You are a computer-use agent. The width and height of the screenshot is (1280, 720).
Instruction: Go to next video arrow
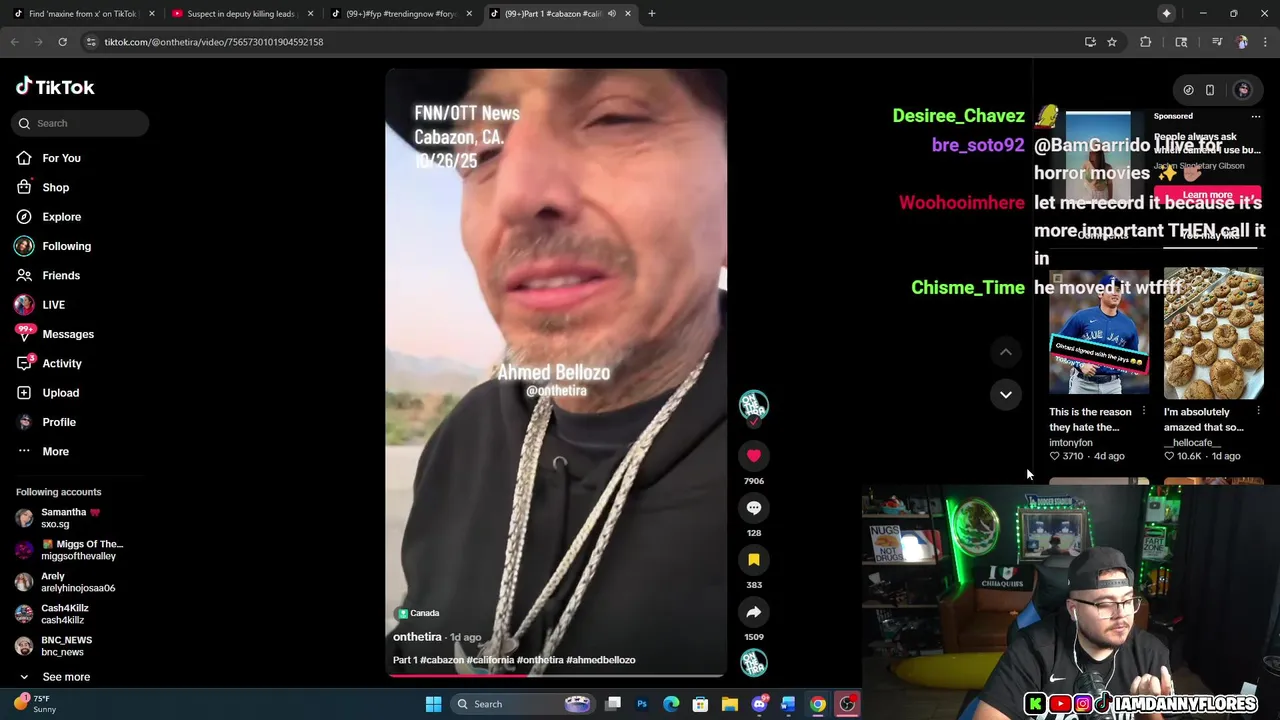point(1006,395)
